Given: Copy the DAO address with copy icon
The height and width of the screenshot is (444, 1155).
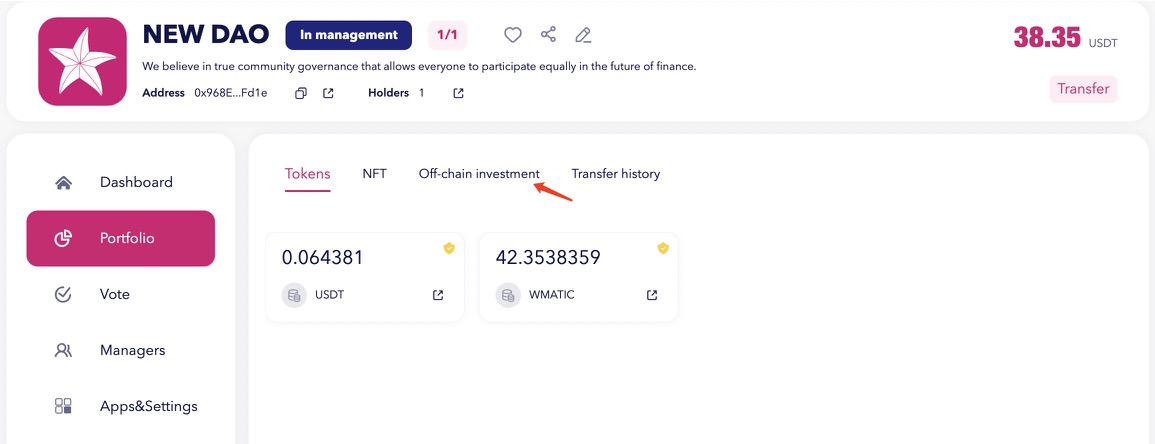Looking at the screenshot, I should tap(301, 94).
